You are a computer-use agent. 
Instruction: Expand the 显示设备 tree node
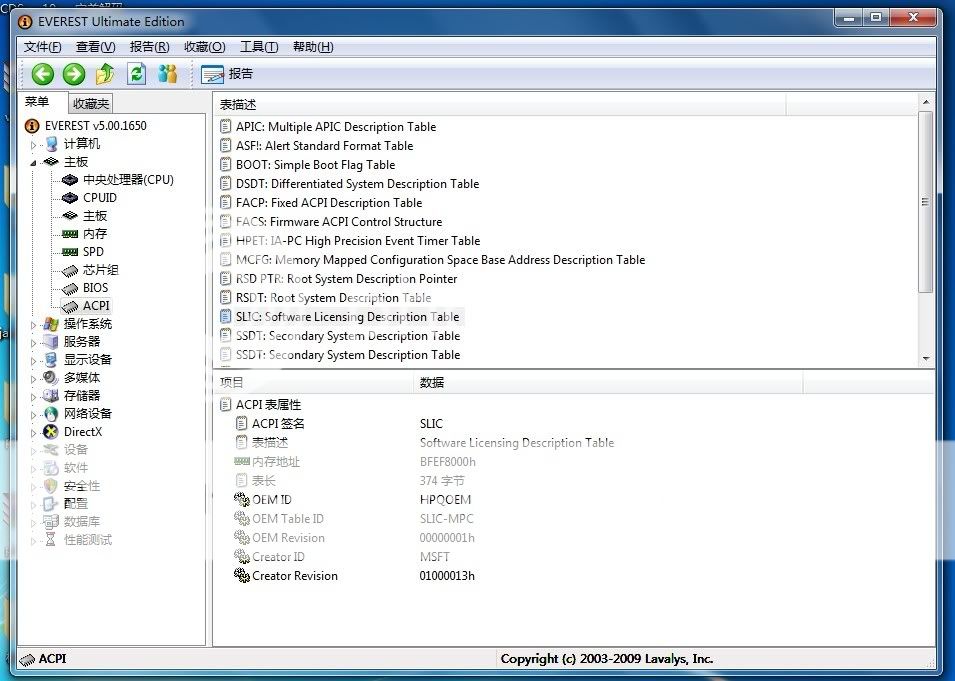tap(33, 361)
